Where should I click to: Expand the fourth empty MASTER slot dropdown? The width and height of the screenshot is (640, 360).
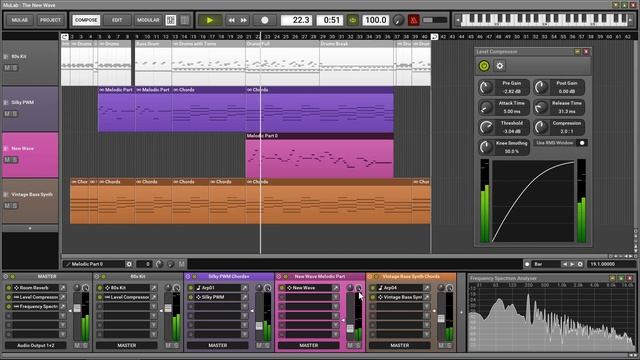point(63,316)
